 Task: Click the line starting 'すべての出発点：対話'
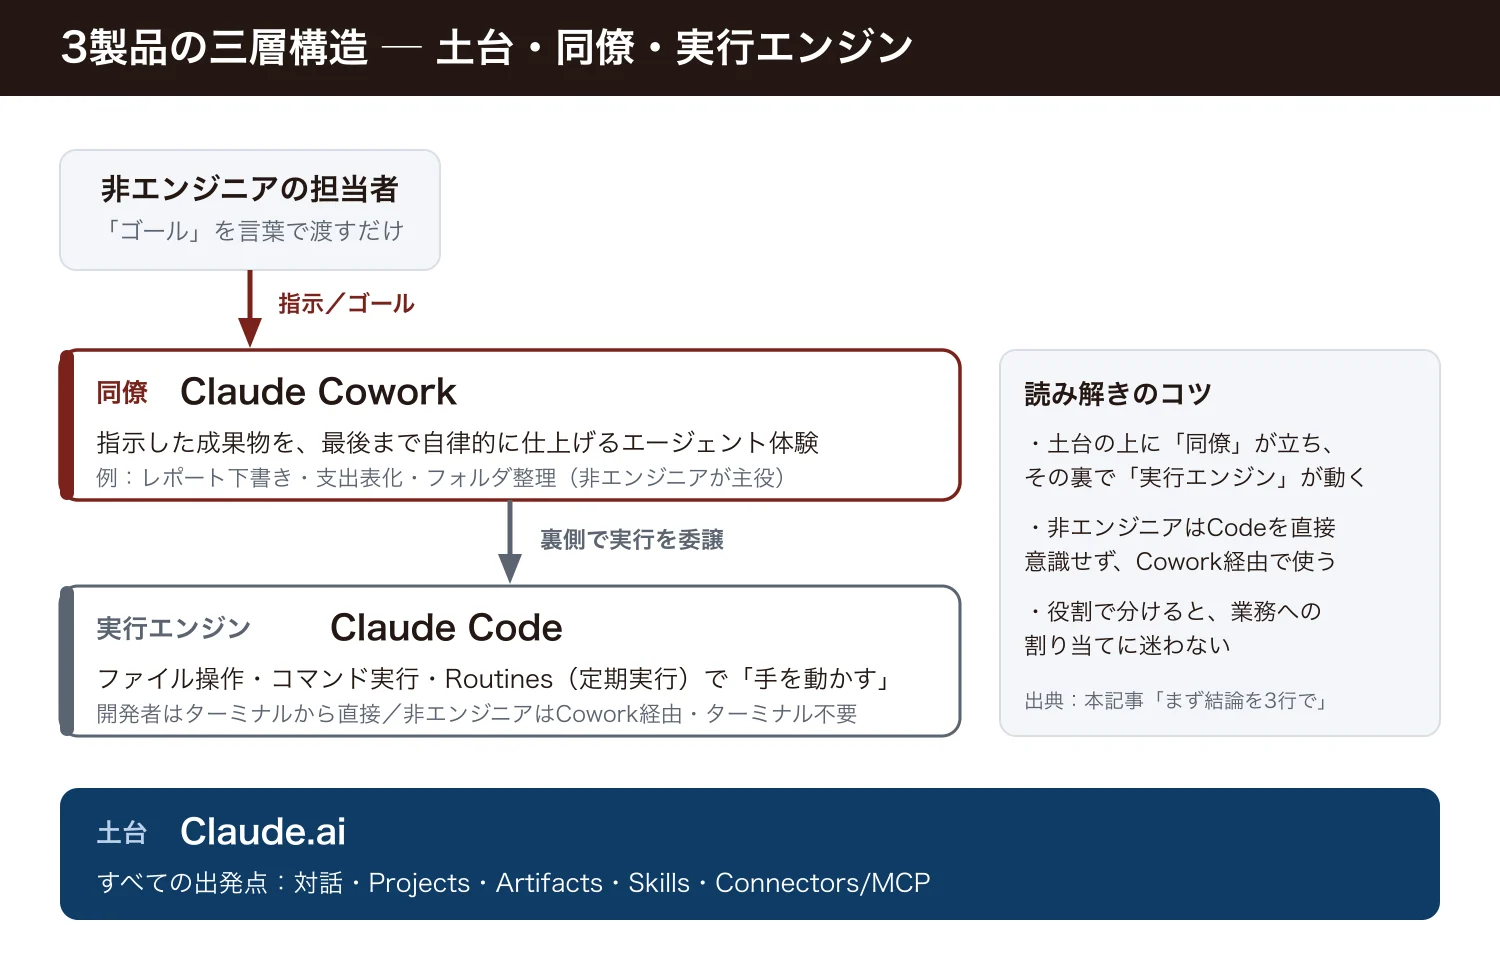[x=514, y=883]
